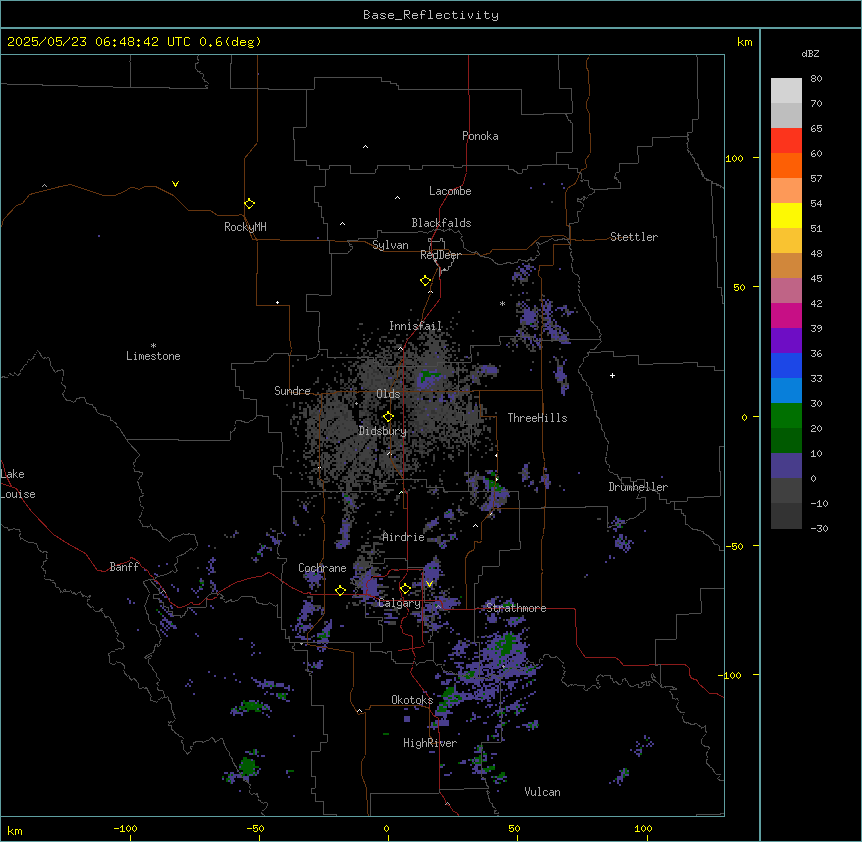Select the yellow V marker northwest of RockyMH
Viewport: 862px width, 842px height.
click(175, 184)
